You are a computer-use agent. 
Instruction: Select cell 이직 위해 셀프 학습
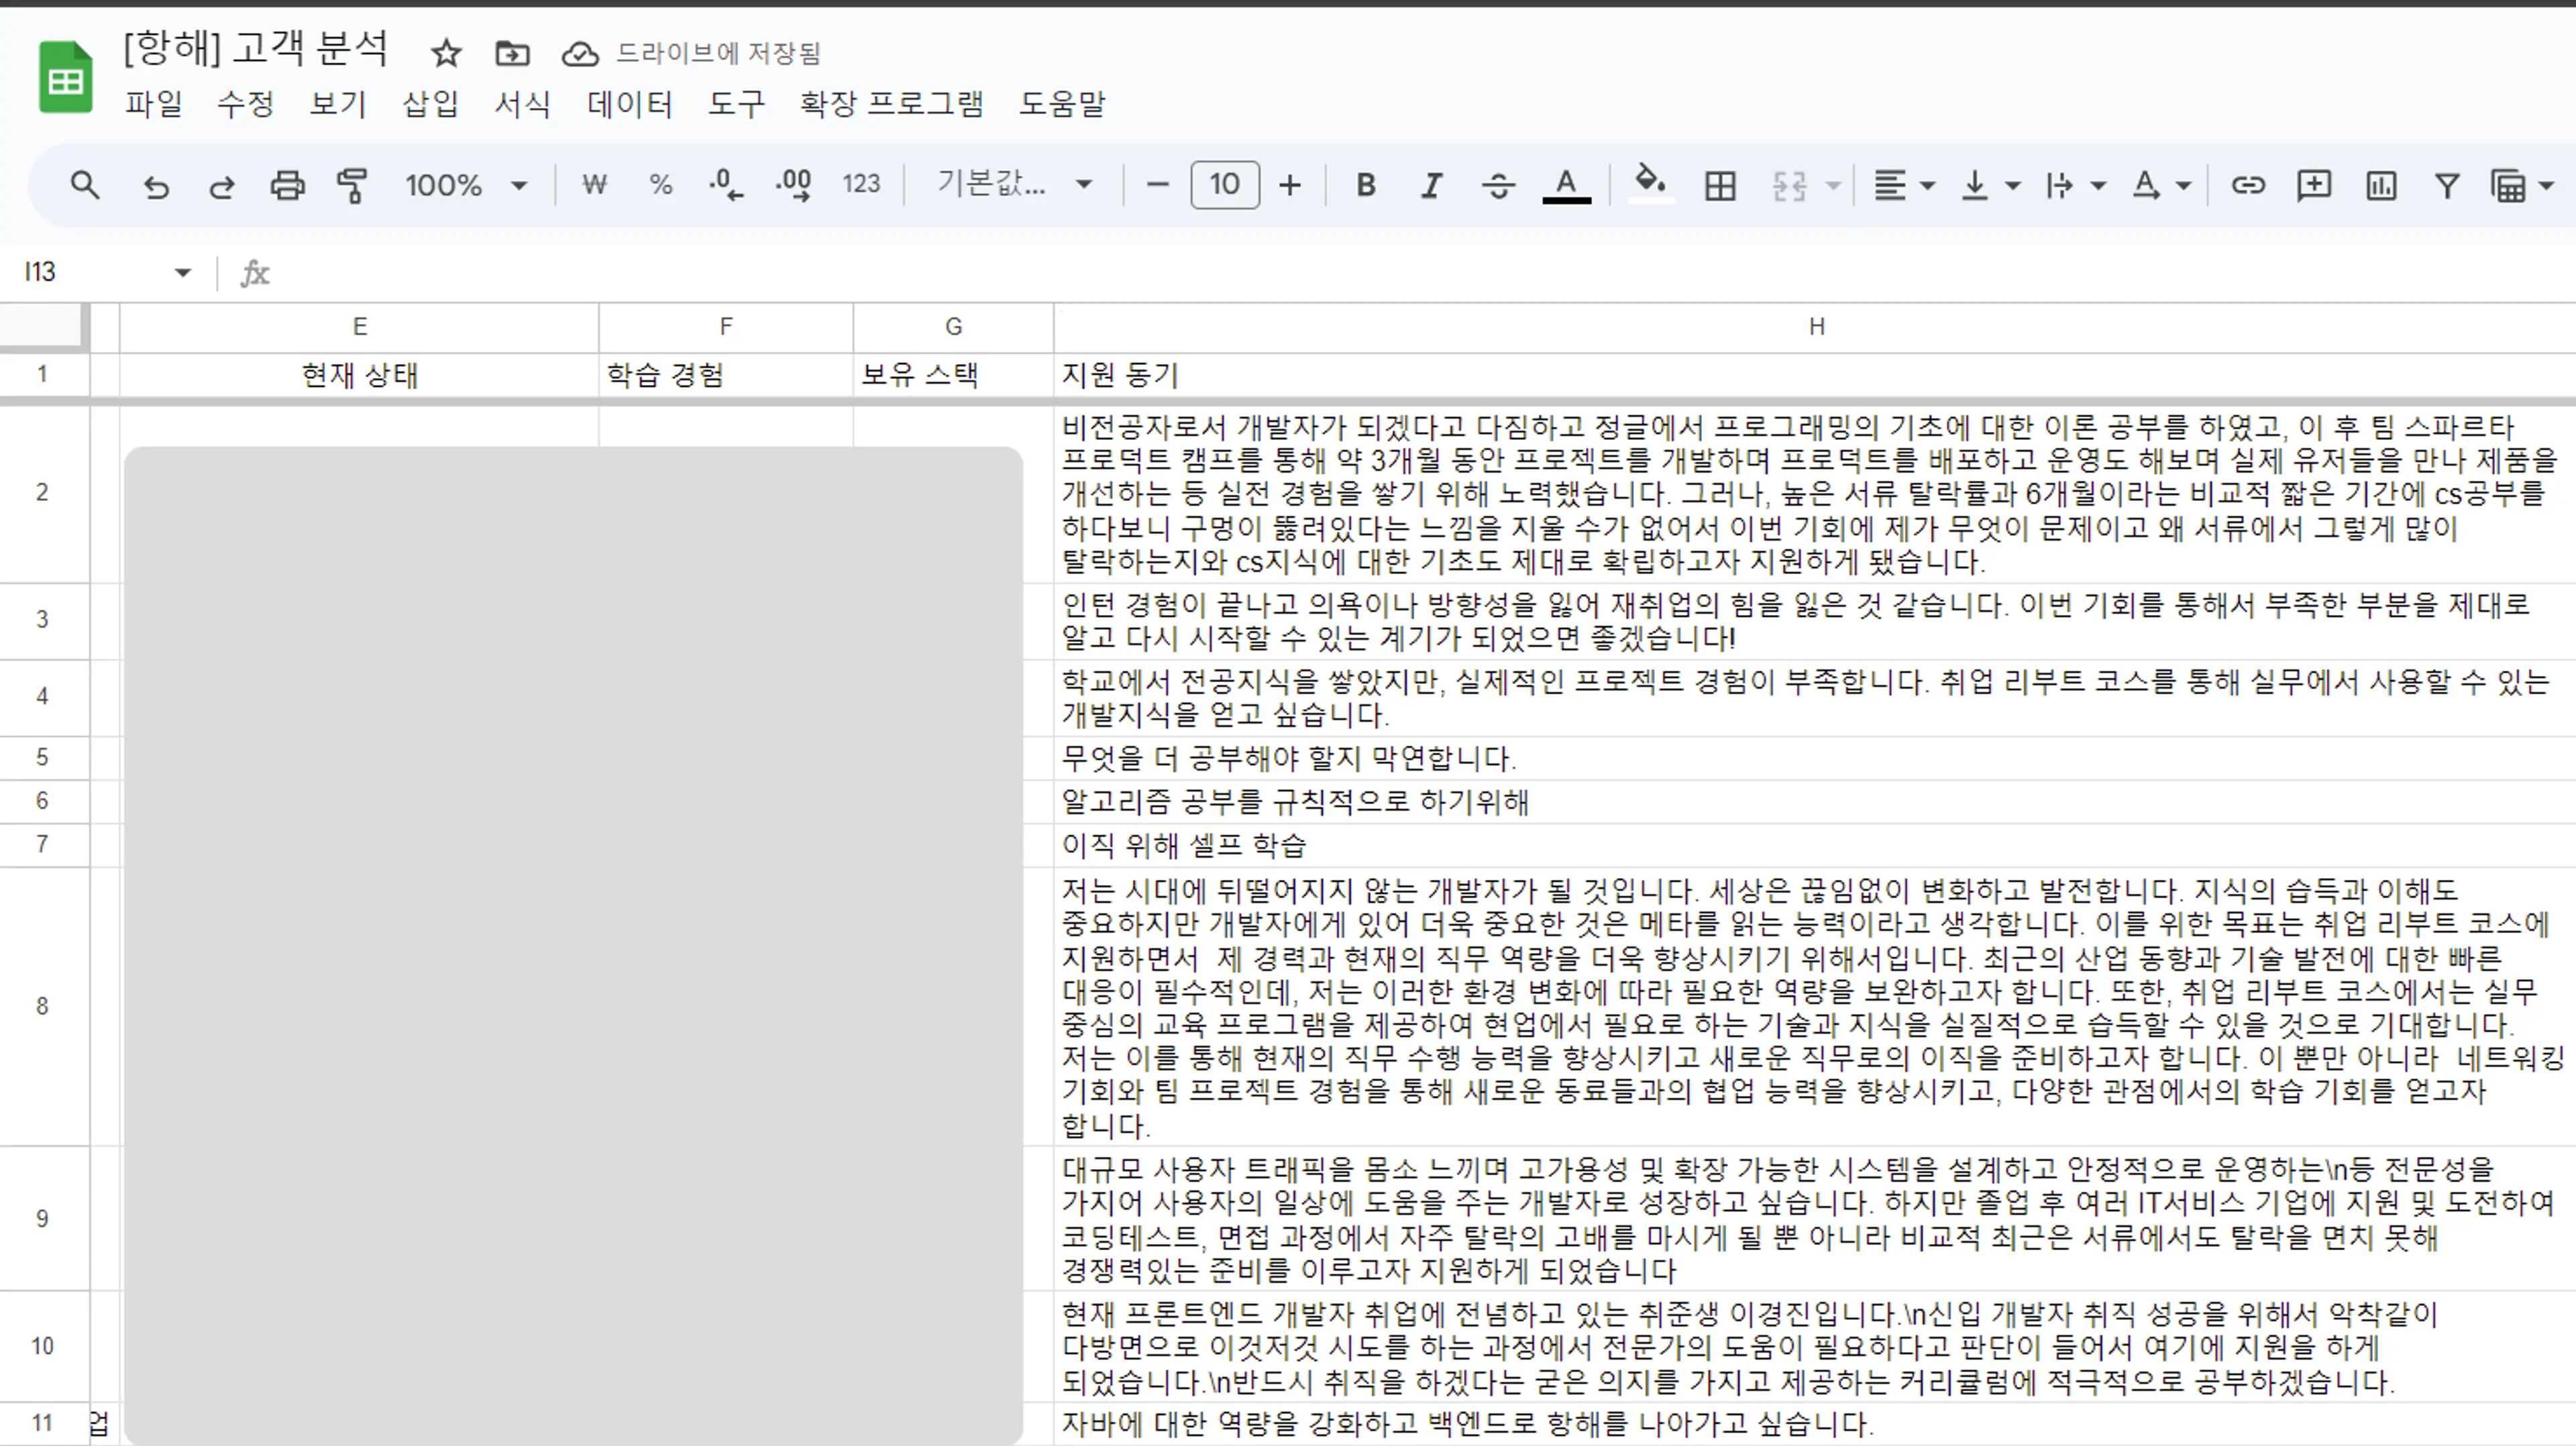pos(1815,845)
